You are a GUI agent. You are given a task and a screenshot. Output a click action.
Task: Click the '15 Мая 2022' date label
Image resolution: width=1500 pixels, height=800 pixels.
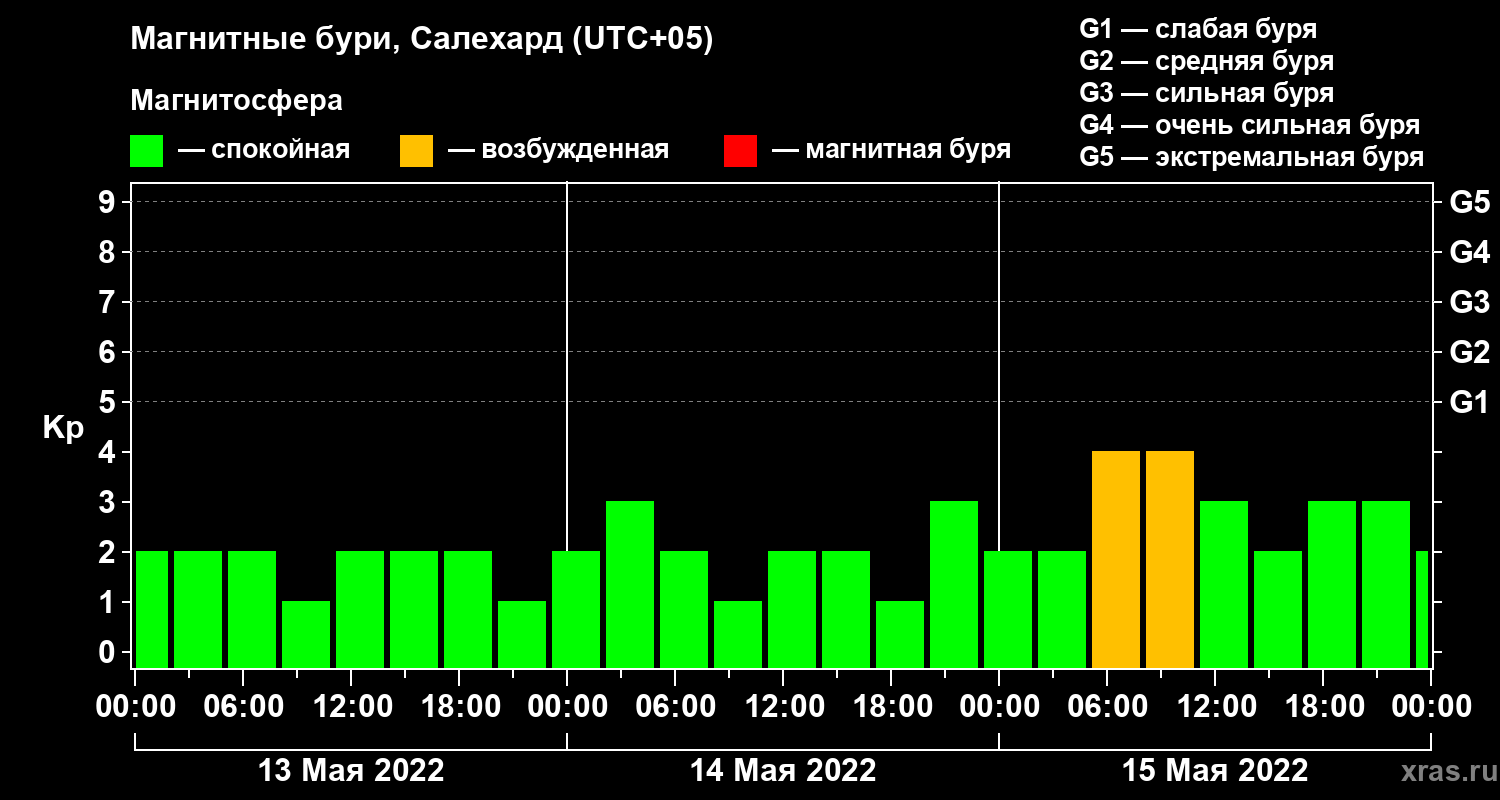(x=1215, y=771)
